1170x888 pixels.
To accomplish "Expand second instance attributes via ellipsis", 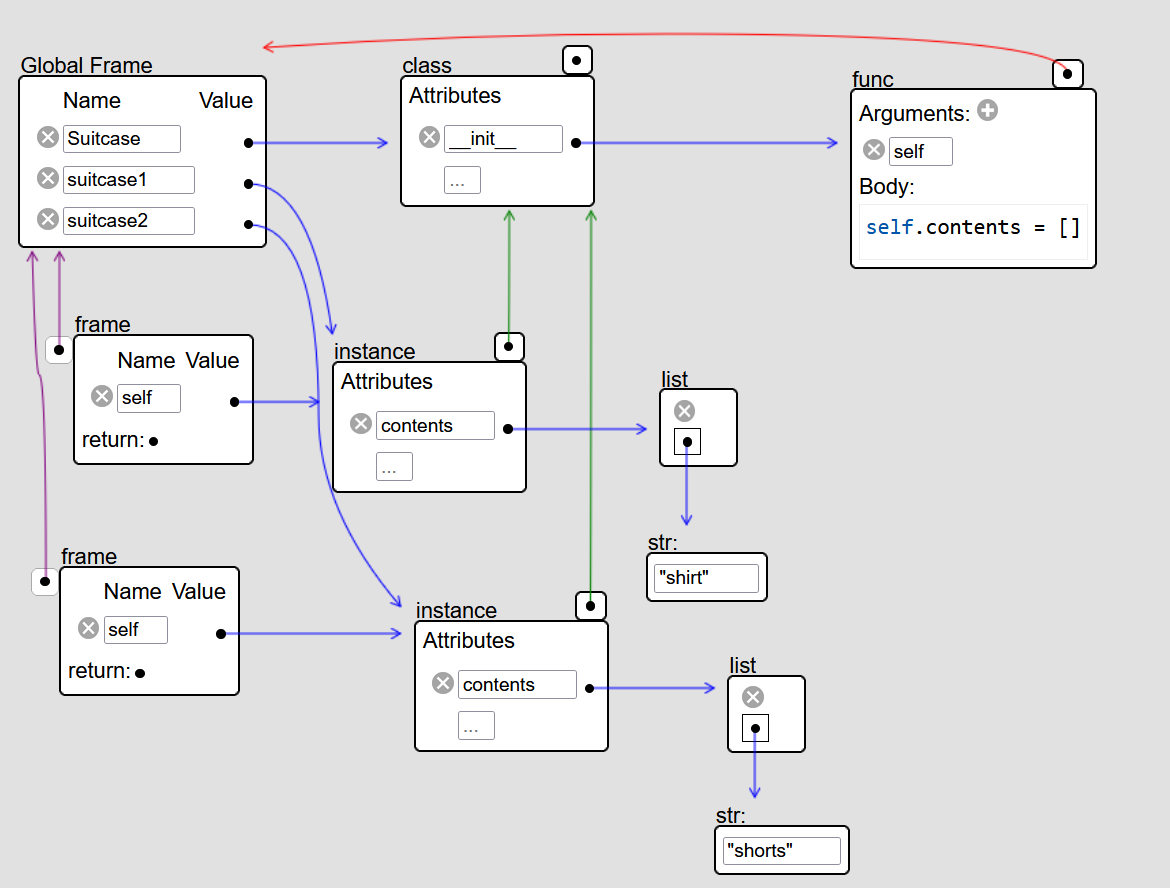I will (x=476, y=726).
